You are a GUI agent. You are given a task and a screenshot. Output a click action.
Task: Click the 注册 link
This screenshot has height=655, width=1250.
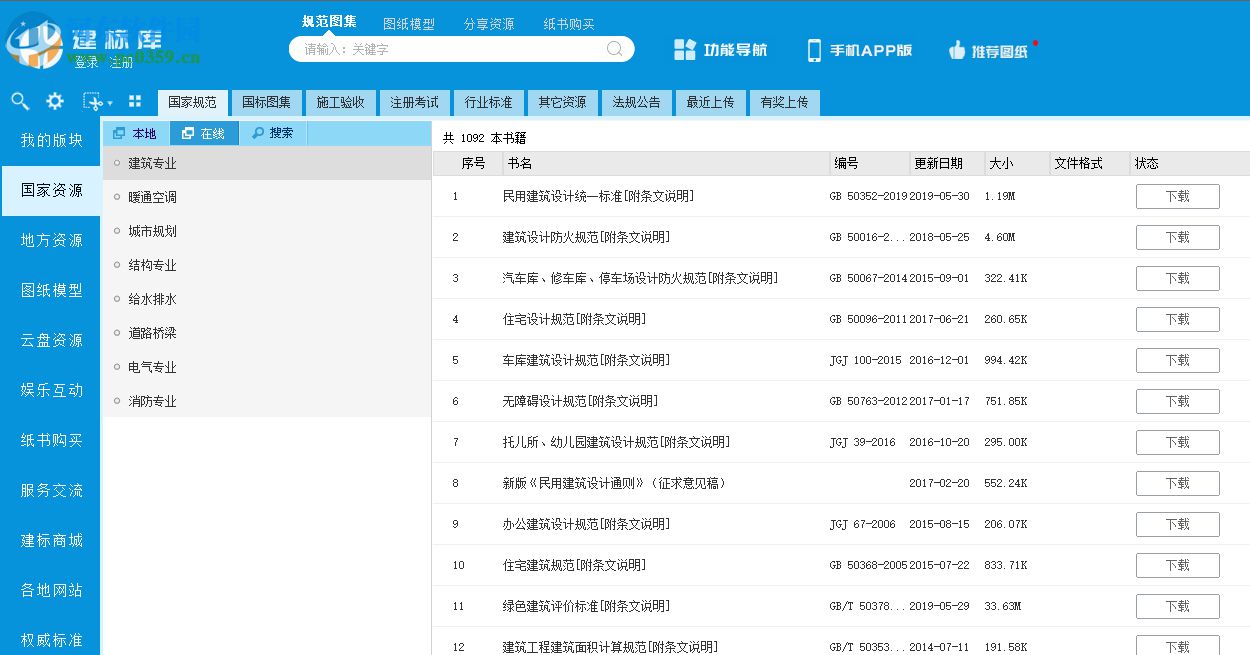(x=121, y=62)
